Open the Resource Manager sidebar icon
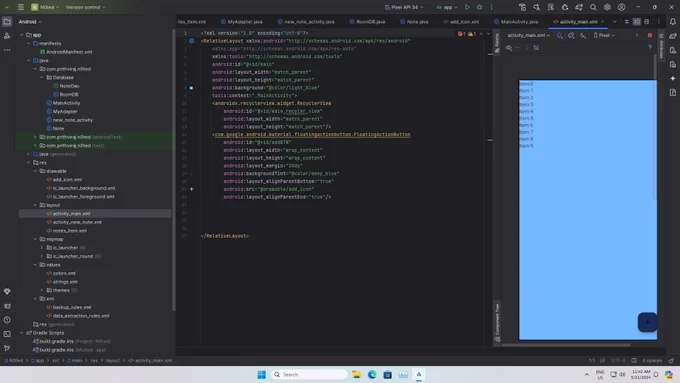 [7, 36]
